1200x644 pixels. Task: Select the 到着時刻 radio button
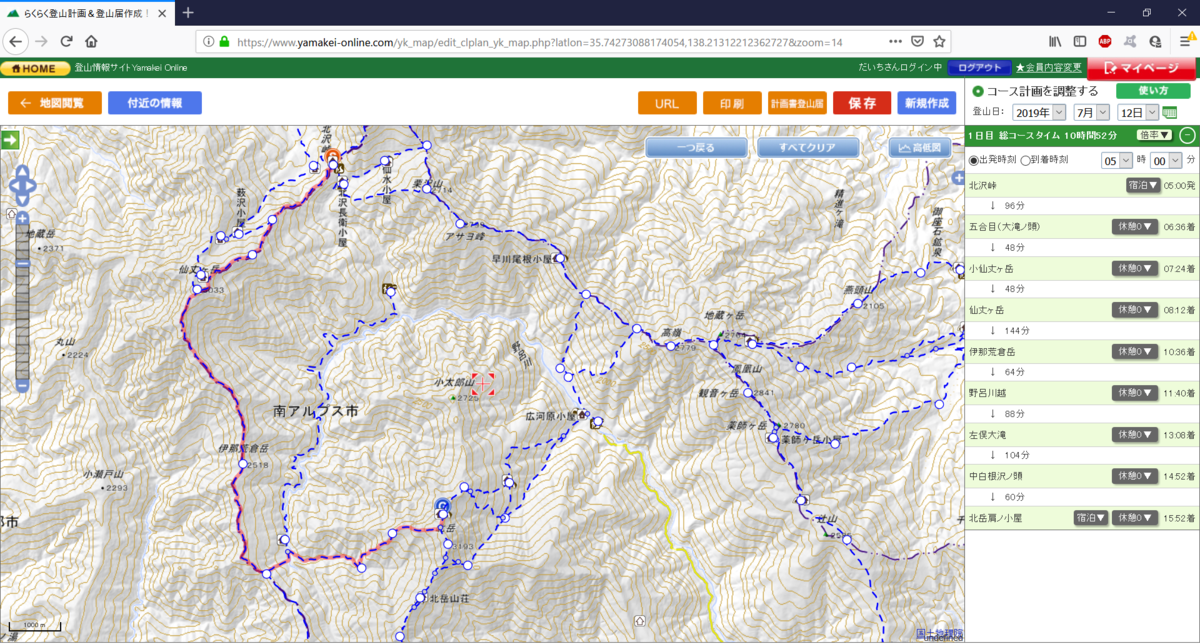(x=1024, y=160)
